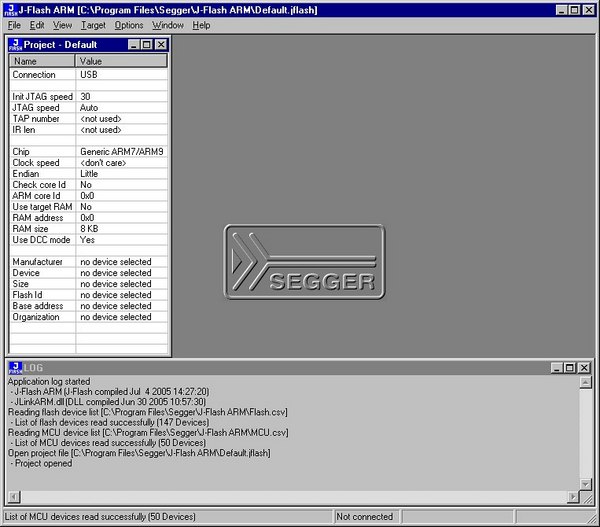Open the Target menu
600x527 pixels.
[x=93, y=25]
